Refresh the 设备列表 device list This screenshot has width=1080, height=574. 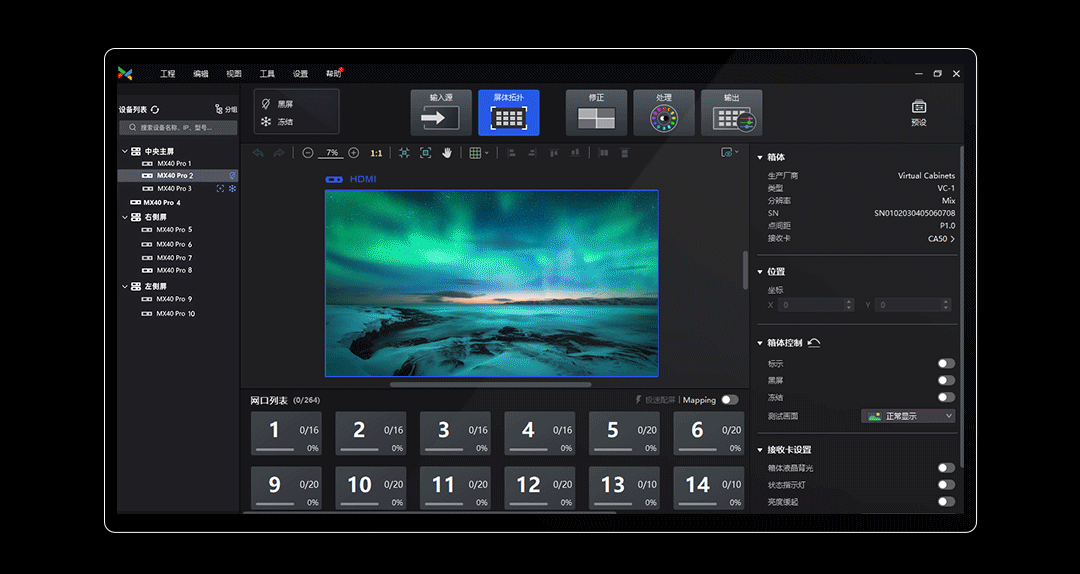pyautogui.click(x=155, y=110)
